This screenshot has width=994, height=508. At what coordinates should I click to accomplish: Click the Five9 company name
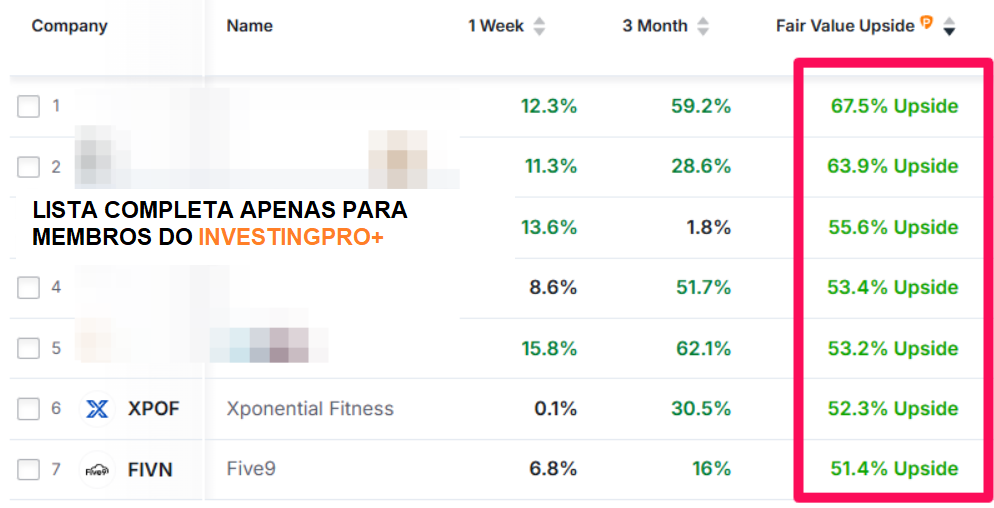click(251, 469)
